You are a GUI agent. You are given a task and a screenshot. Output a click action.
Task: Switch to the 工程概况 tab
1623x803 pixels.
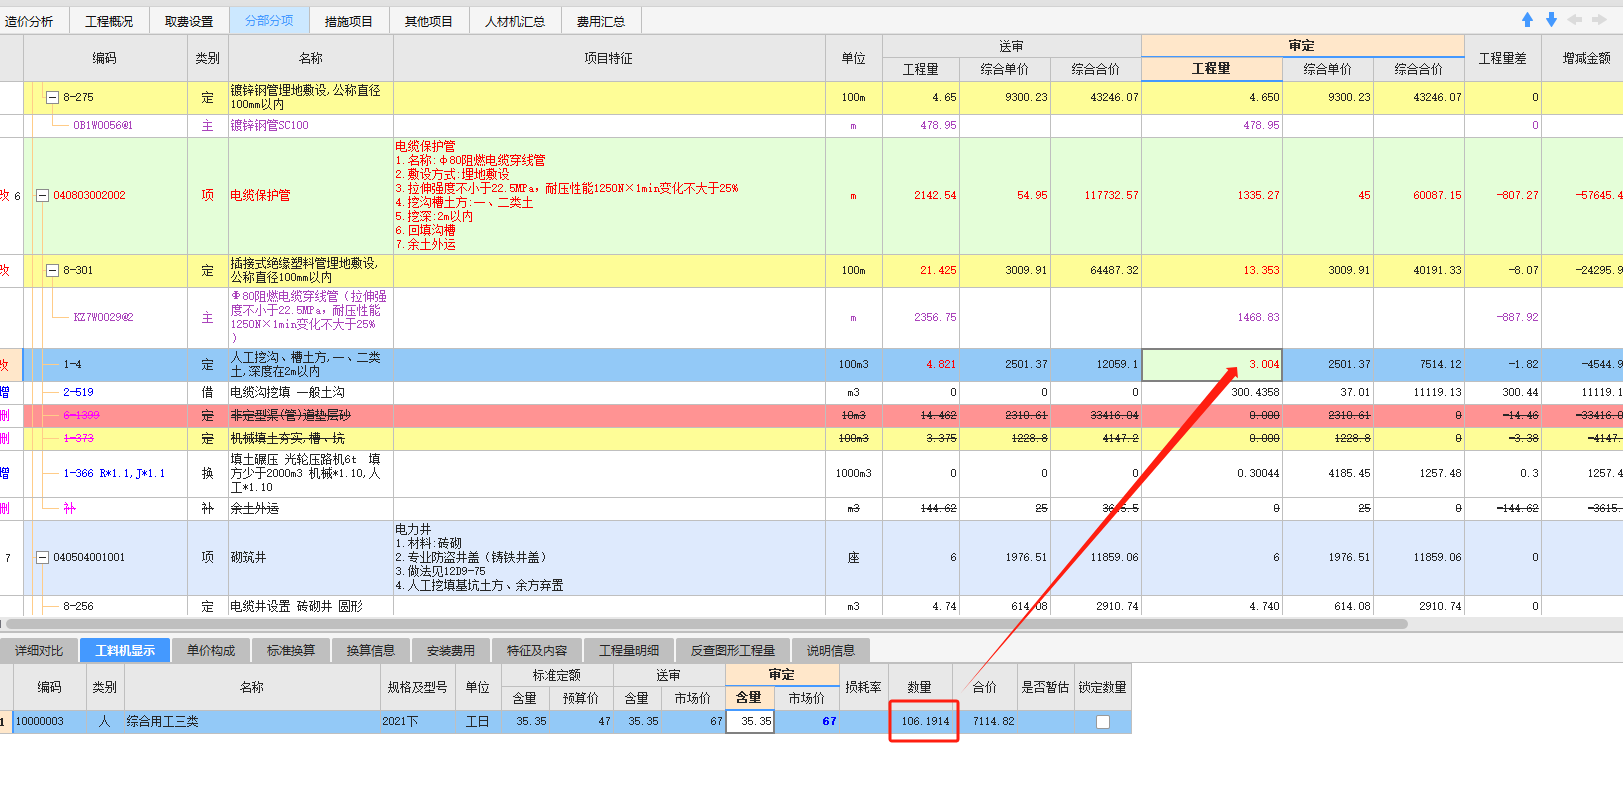pos(109,21)
